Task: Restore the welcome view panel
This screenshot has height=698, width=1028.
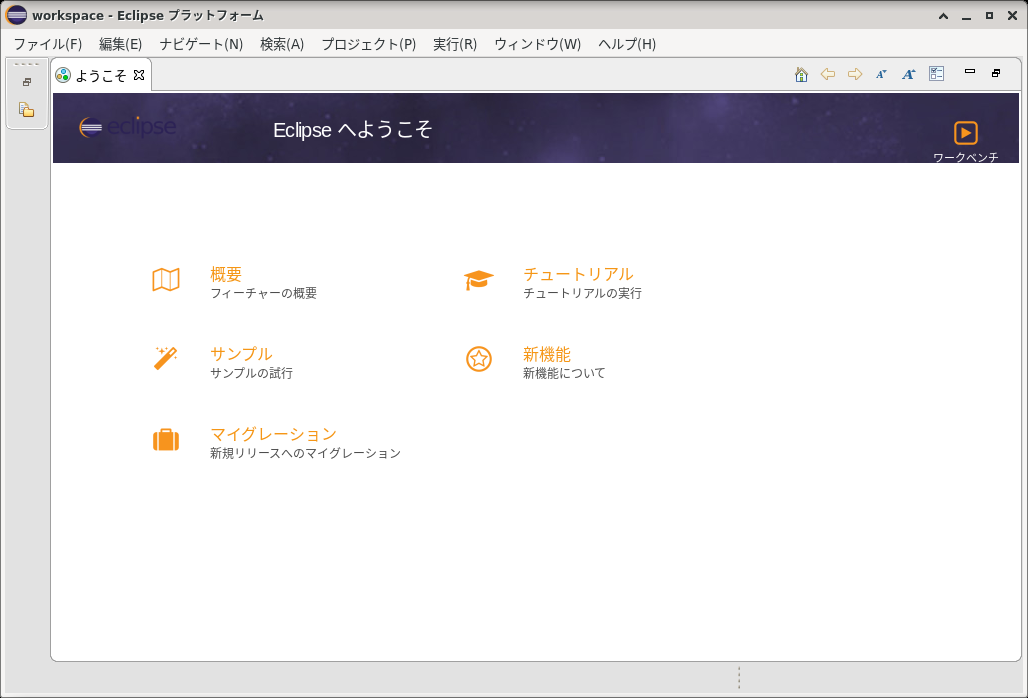Action: [996, 73]
